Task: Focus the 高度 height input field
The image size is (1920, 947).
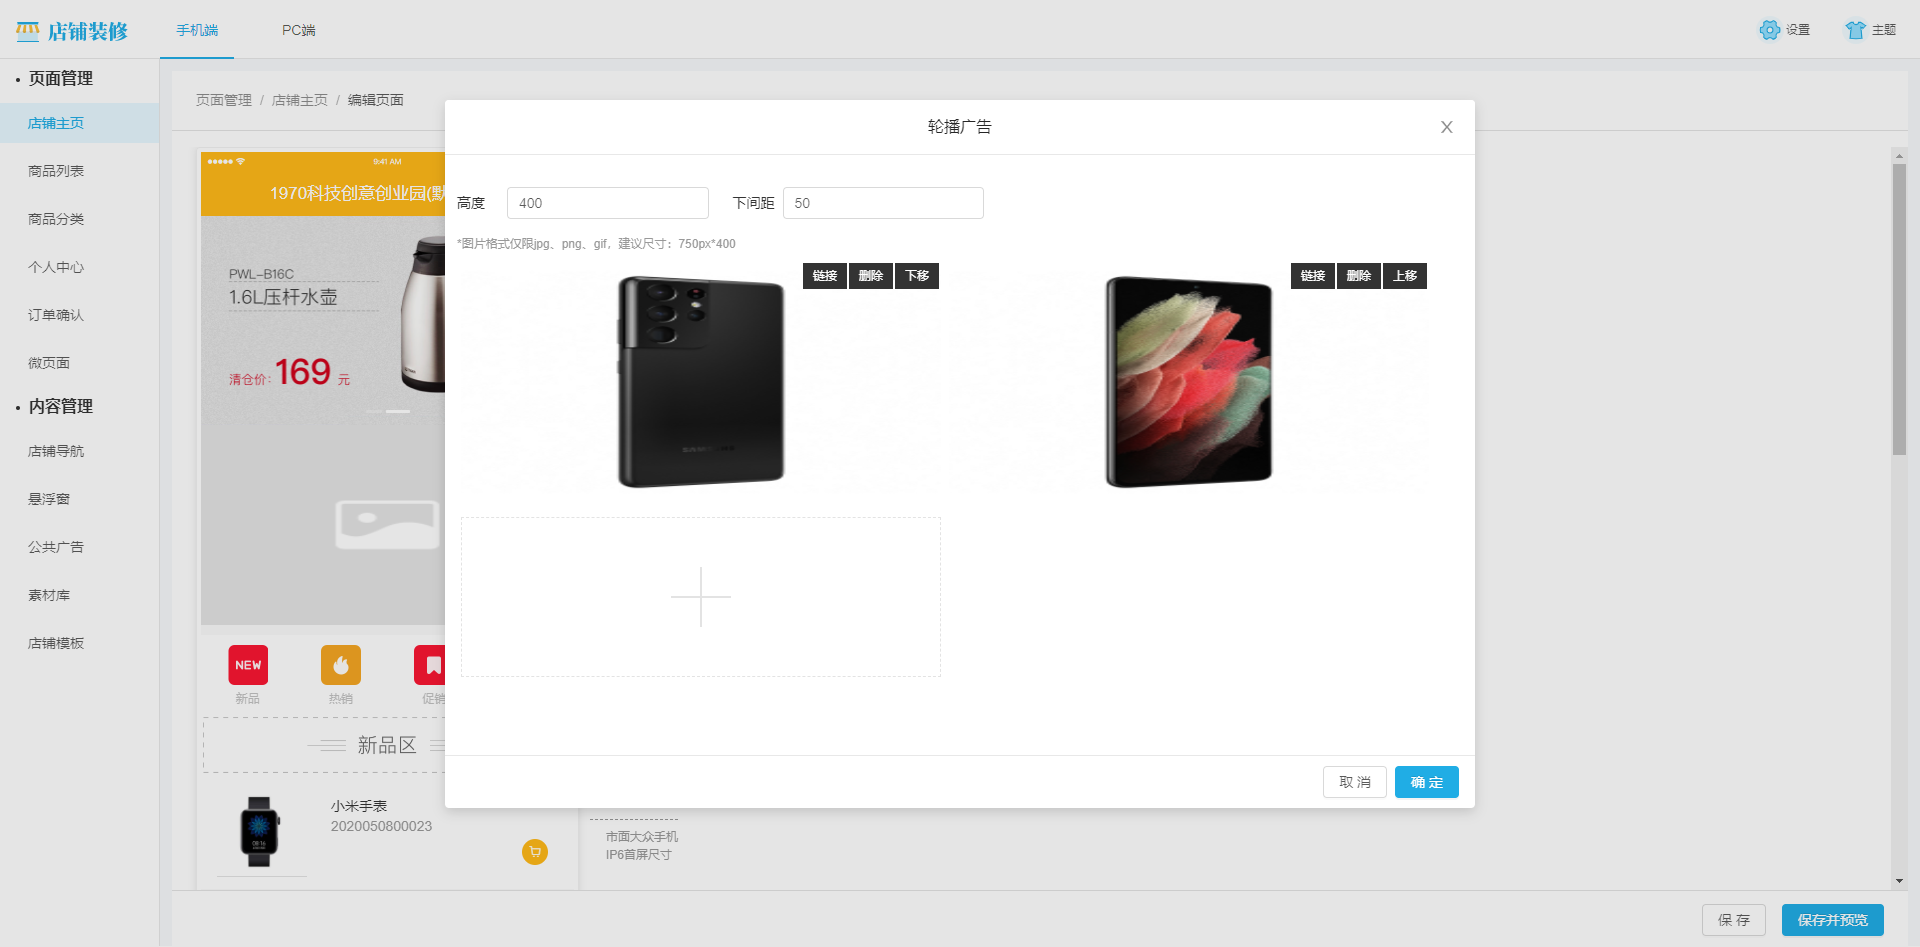Action: click(x=607, y=203)
